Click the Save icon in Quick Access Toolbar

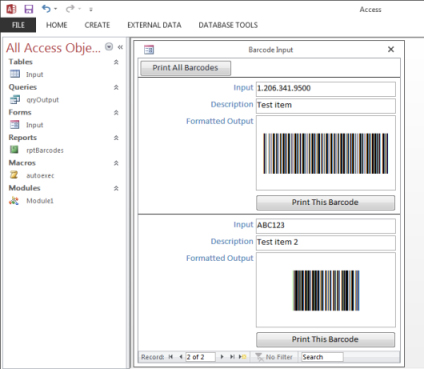coord(29,9)
